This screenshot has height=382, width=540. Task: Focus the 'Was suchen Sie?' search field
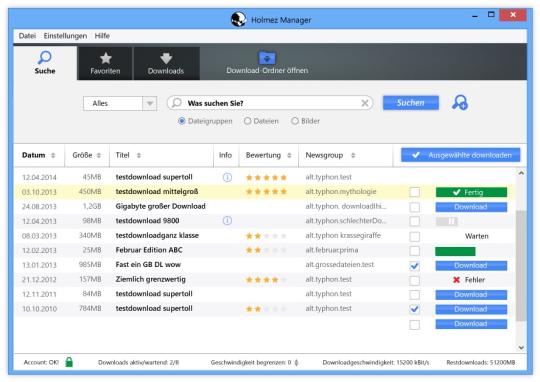tap(270, 103)
